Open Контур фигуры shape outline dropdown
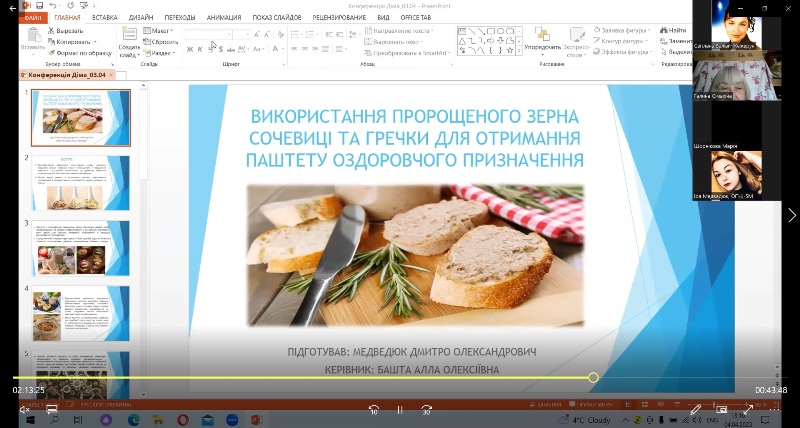 pos(620,41)
